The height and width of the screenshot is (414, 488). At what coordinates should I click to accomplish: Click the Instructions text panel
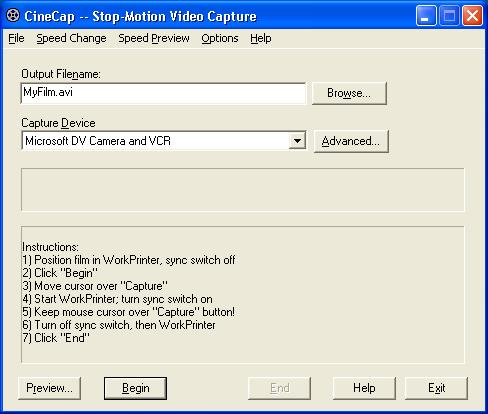(x=243, y=295)
